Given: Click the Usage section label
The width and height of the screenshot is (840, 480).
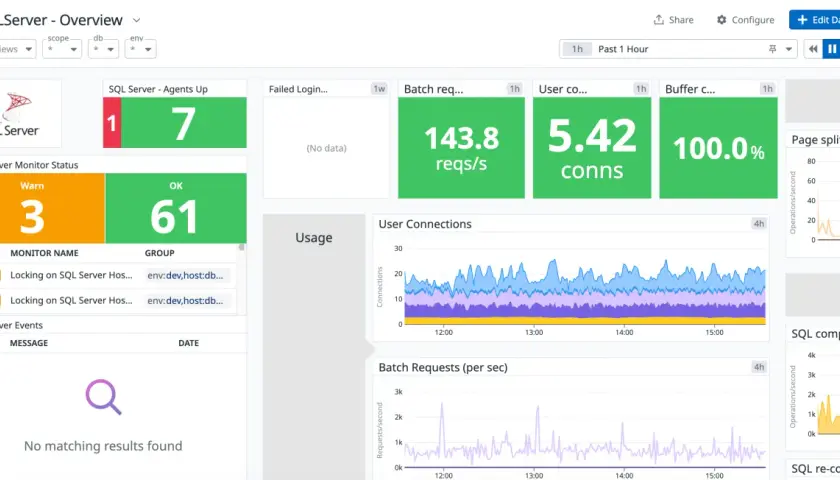Looking at the screenshot, I should (x=314, y=237).
